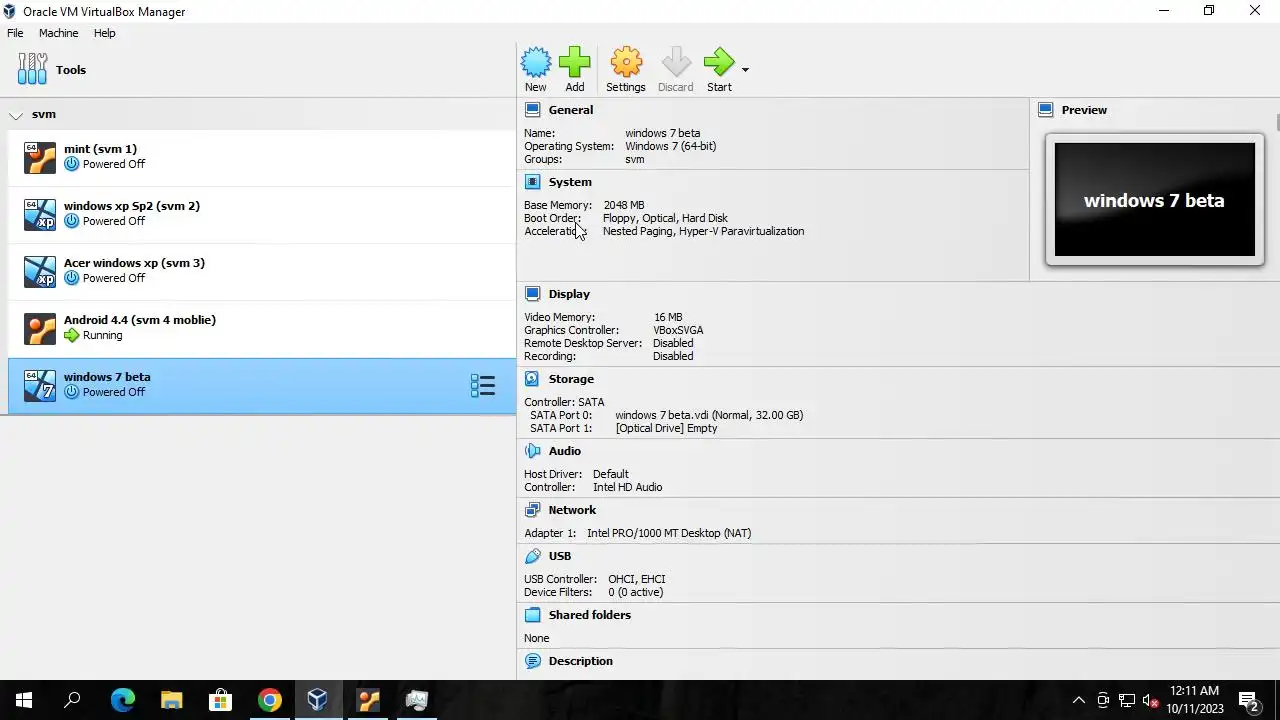The image size is (1280, 720).
Task: Click the windows 7 beta machine icon
Action: pyautogui.click(x=40, y=385)
